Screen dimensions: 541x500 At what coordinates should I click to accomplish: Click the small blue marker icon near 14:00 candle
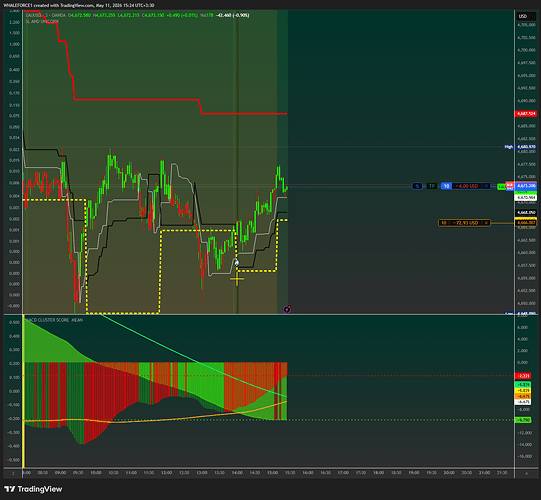[x=237, y=263]
